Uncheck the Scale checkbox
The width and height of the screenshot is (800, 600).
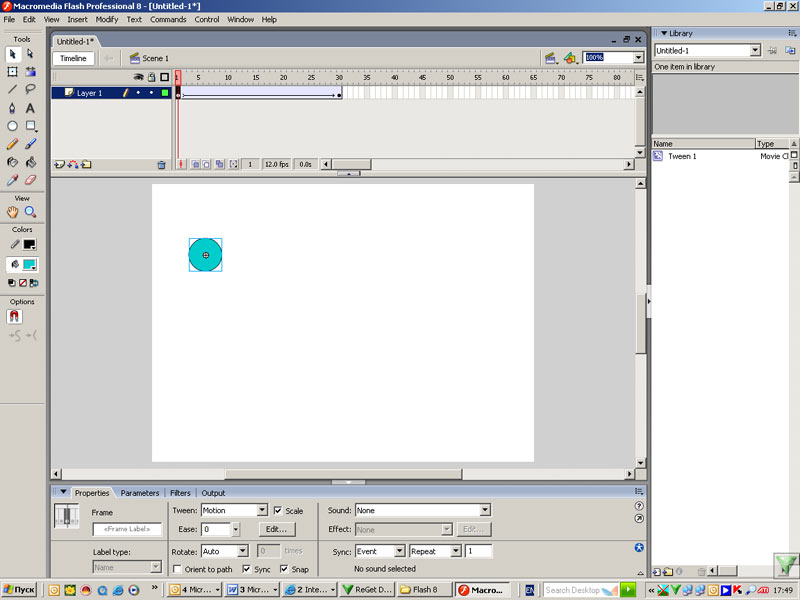(278, 510)
